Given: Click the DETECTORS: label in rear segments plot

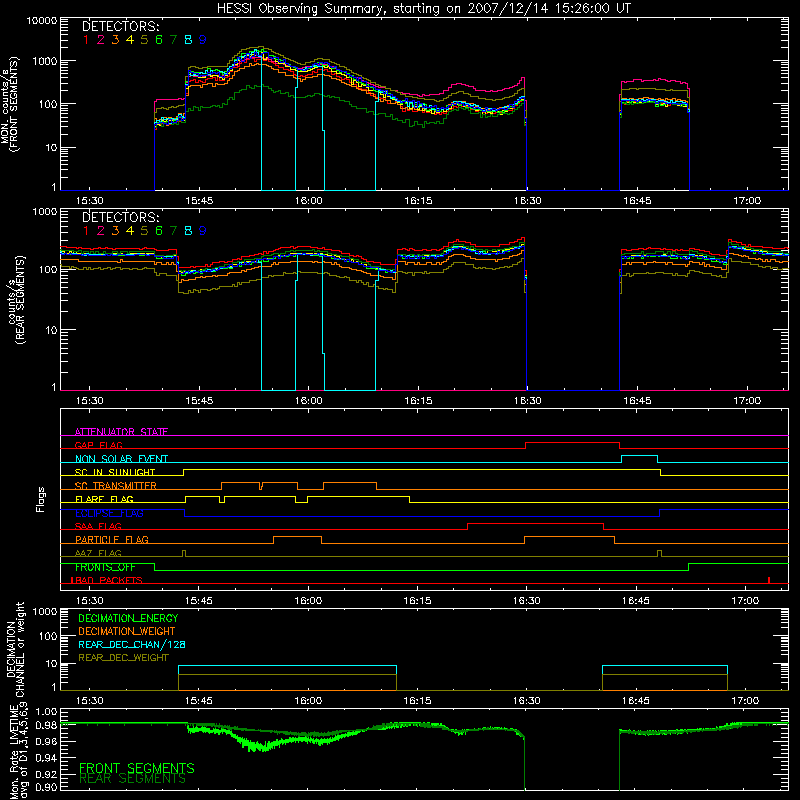Looking at the screenshot, I should point(121,217).
